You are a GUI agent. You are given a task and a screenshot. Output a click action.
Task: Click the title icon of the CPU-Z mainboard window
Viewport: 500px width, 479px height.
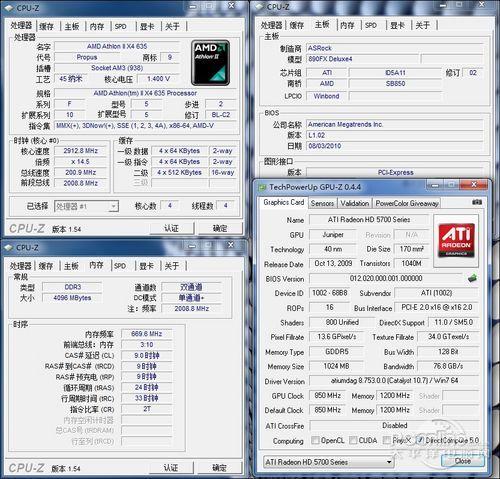[259, 7]
